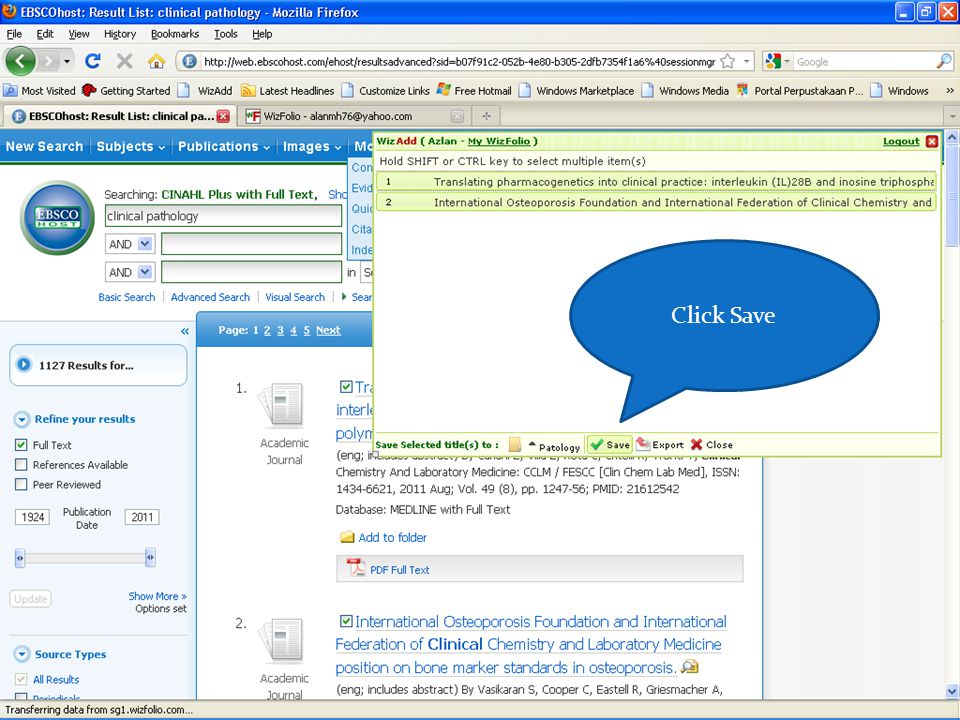
Task: Open the Portal Perpustakaan bookmark
Action: click(800, 91)
